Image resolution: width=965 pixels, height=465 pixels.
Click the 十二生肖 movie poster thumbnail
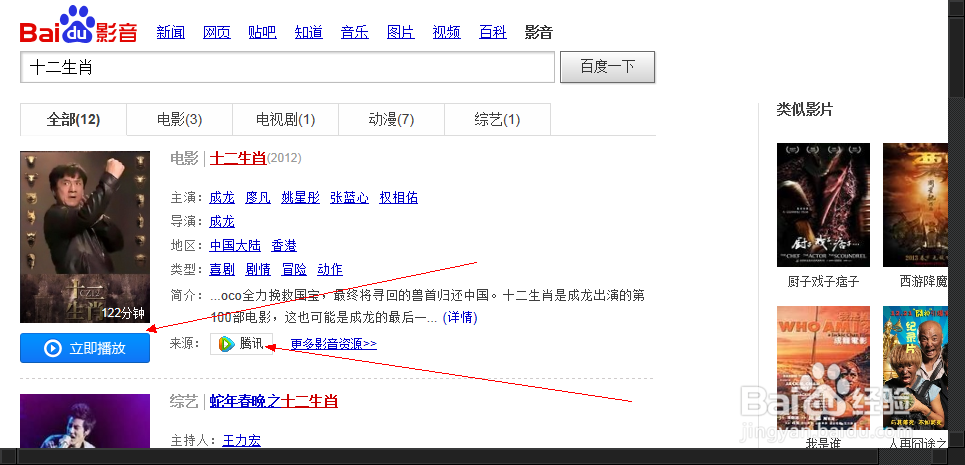(85, 237)
